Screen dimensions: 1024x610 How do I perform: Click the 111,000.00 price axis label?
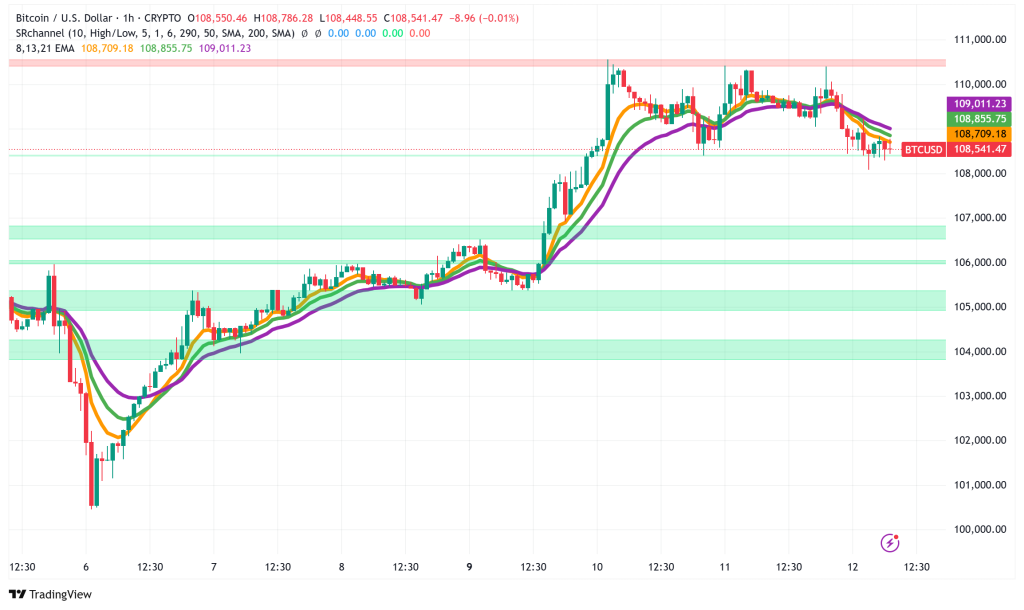980,39
